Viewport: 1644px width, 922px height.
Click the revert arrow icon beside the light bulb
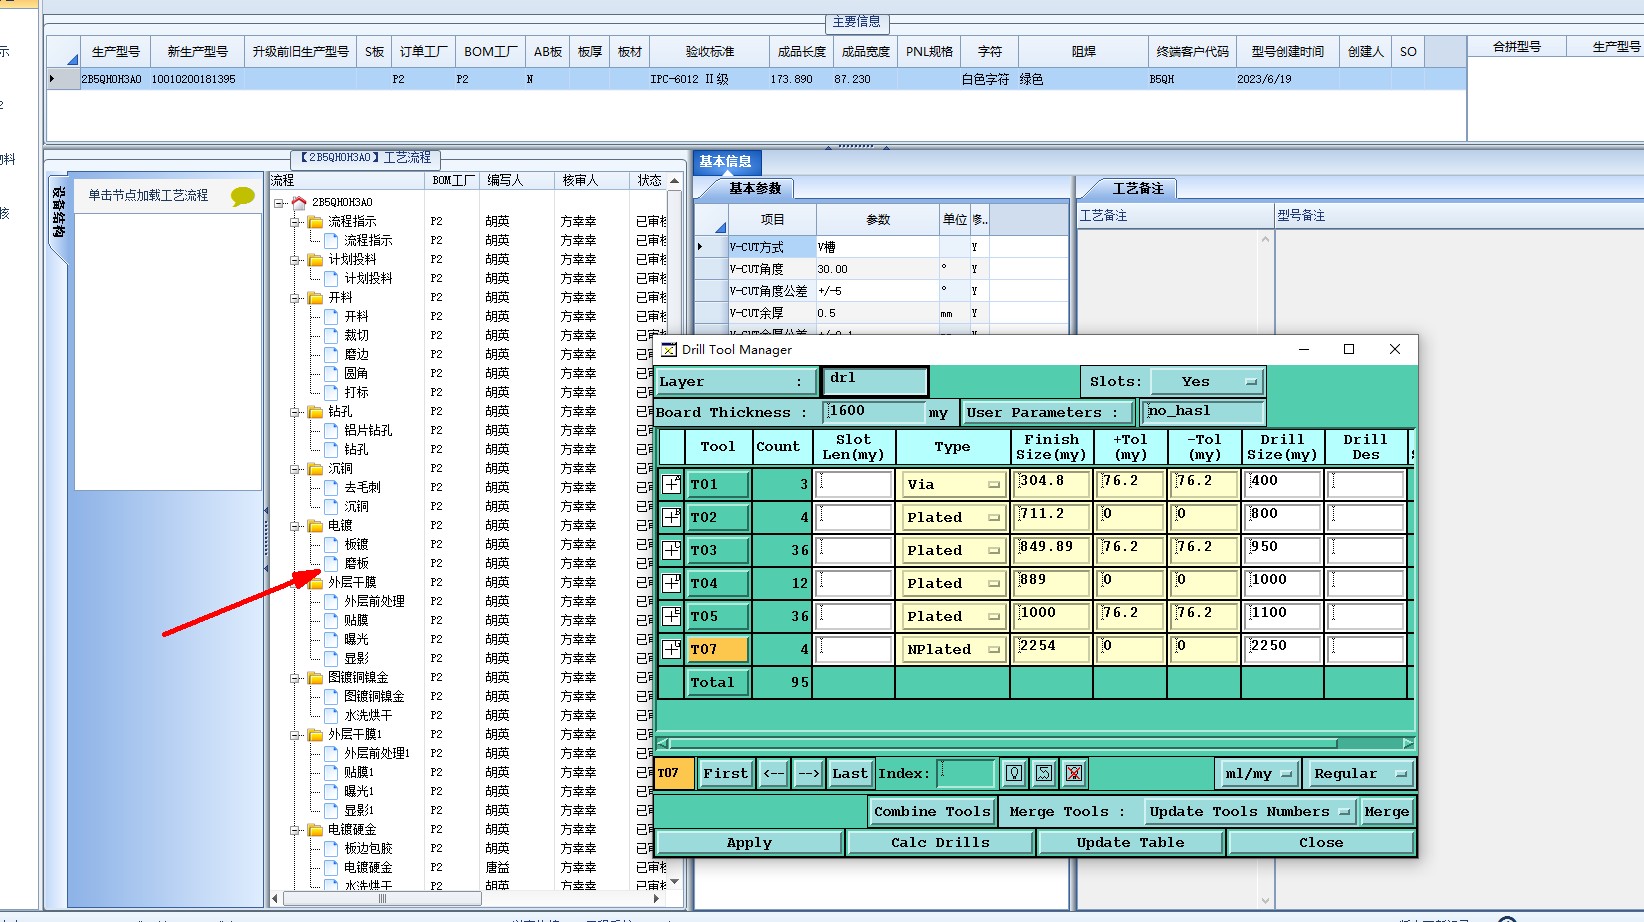(1044, 773)
